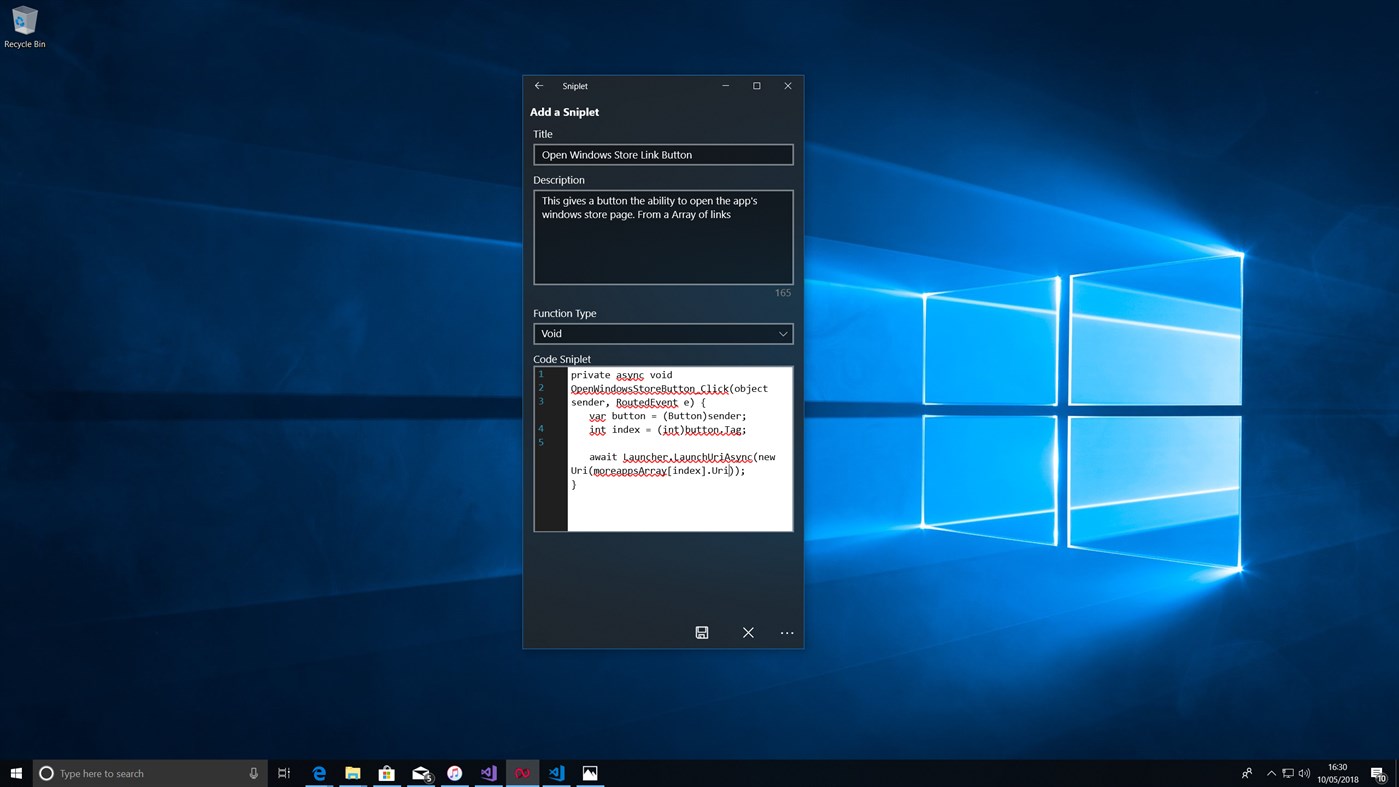Go back using the Sniplet back arrow
1399x787 pixels.
(539, 86)
